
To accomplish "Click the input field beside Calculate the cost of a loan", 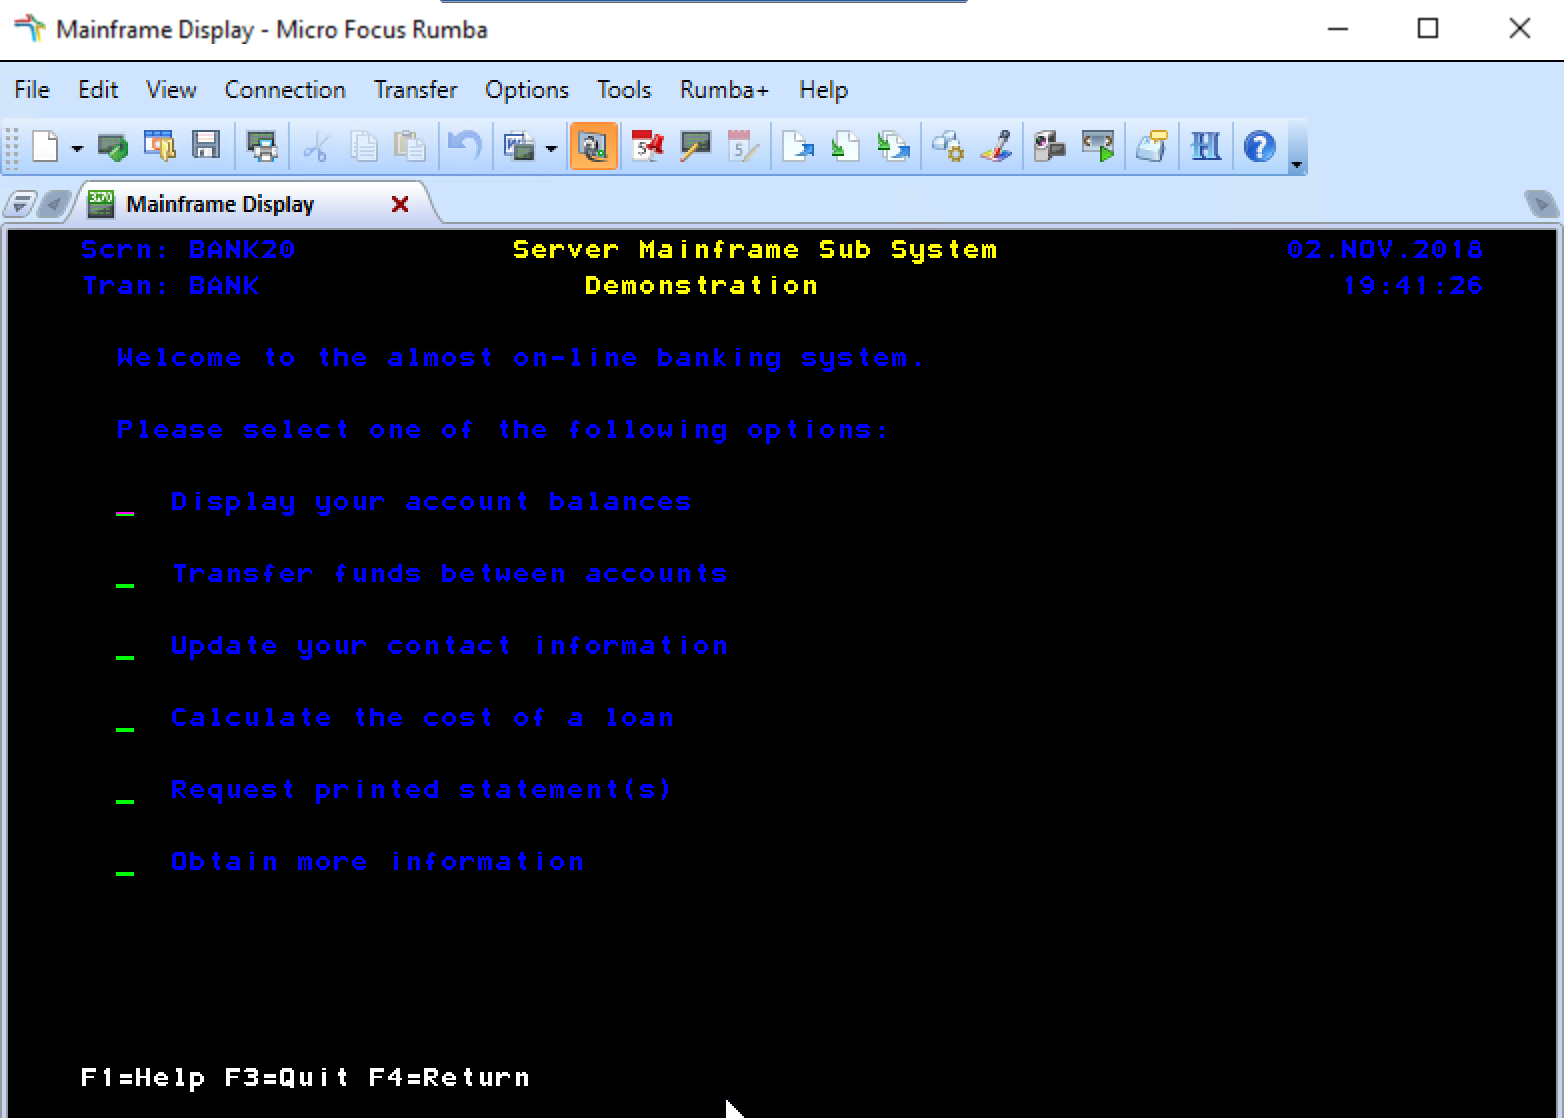I will 125,718.
